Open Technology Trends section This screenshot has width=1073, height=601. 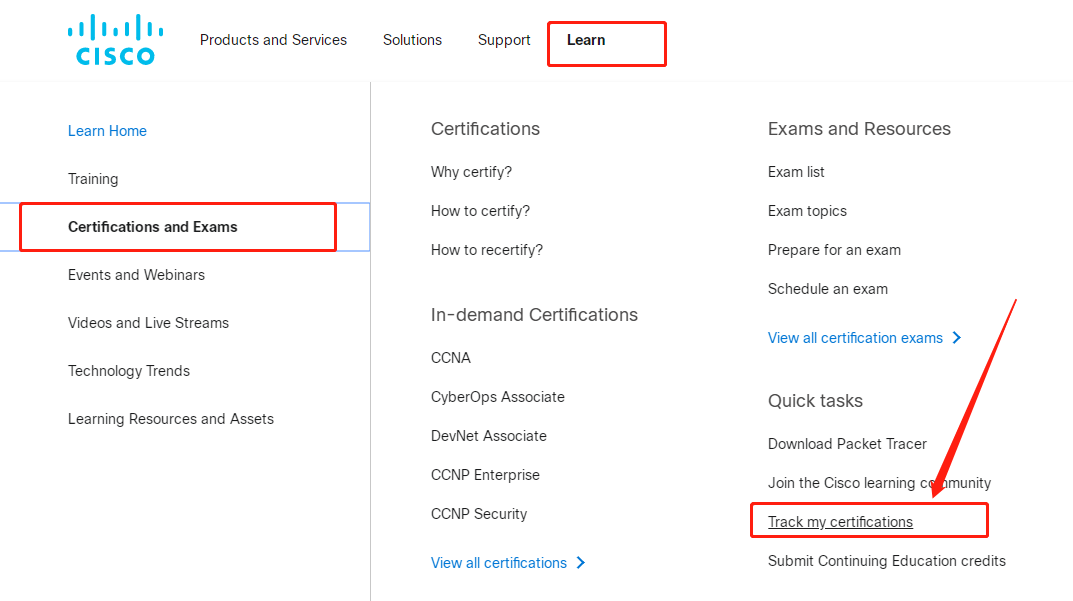tap(129, 371)
